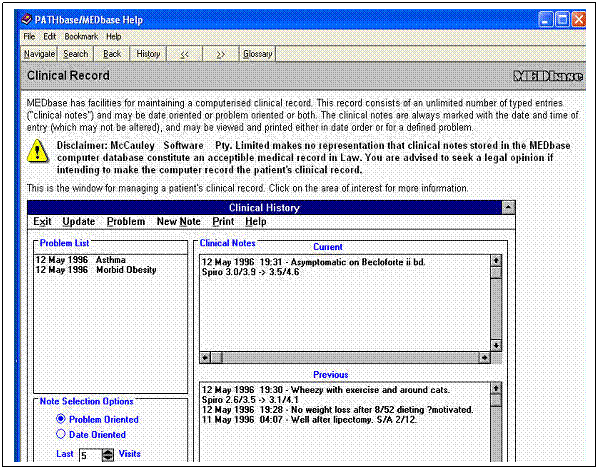This screenshot has height=470, width=599.
Task: Go to next topic with >> button
Action: pyautogui.click(x=221, y=54)
